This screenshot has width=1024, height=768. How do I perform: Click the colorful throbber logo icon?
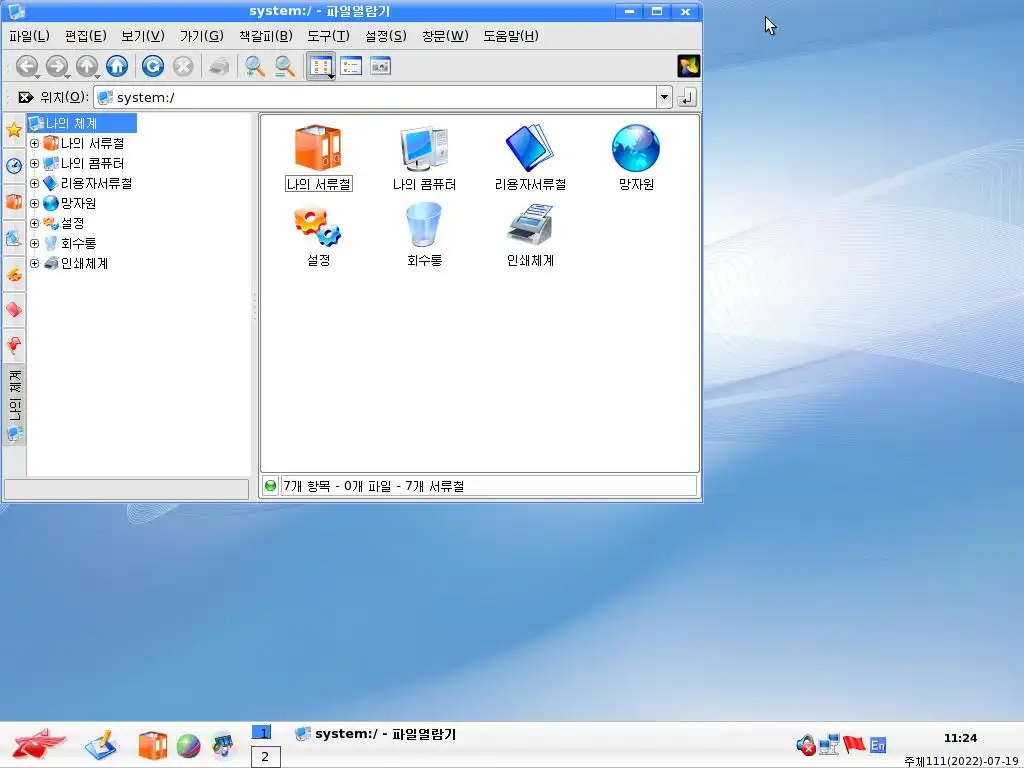[x=688, y=66]
